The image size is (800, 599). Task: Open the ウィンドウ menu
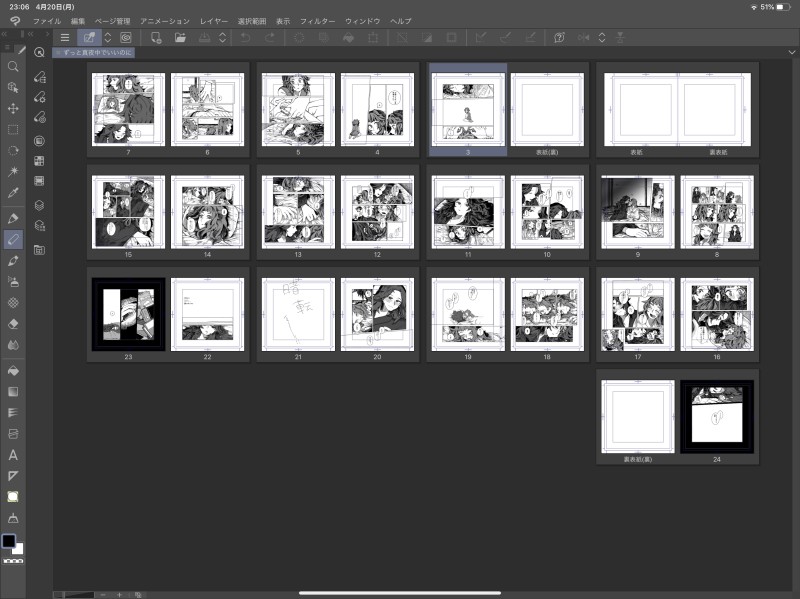[x=363, y=21]
